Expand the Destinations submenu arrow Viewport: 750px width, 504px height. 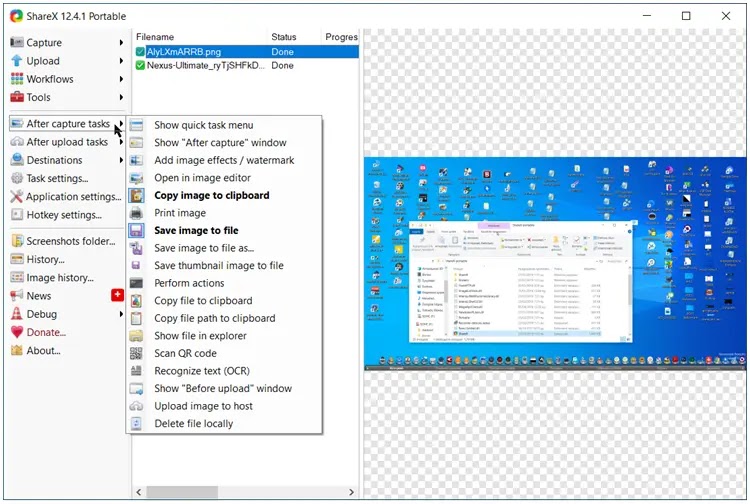[121, 160]
